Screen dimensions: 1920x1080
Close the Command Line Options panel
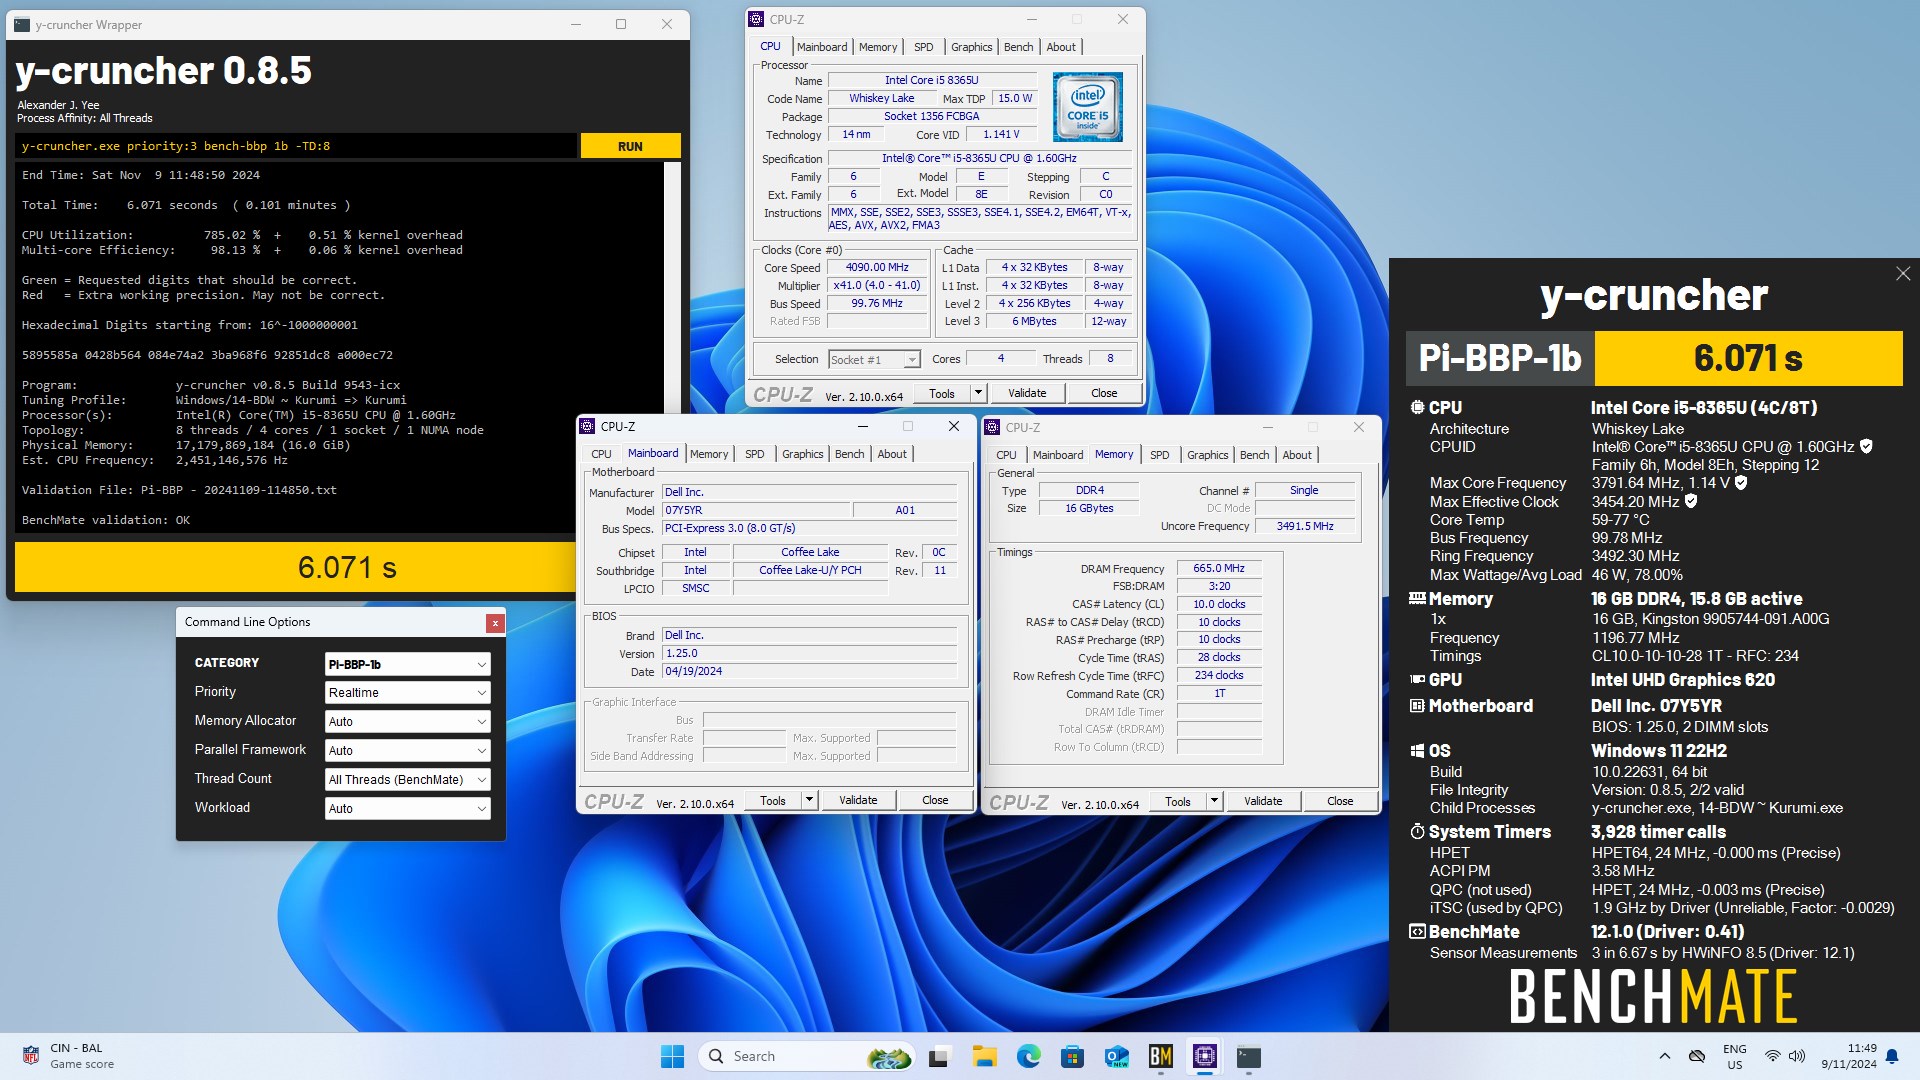tap(494, 623)
